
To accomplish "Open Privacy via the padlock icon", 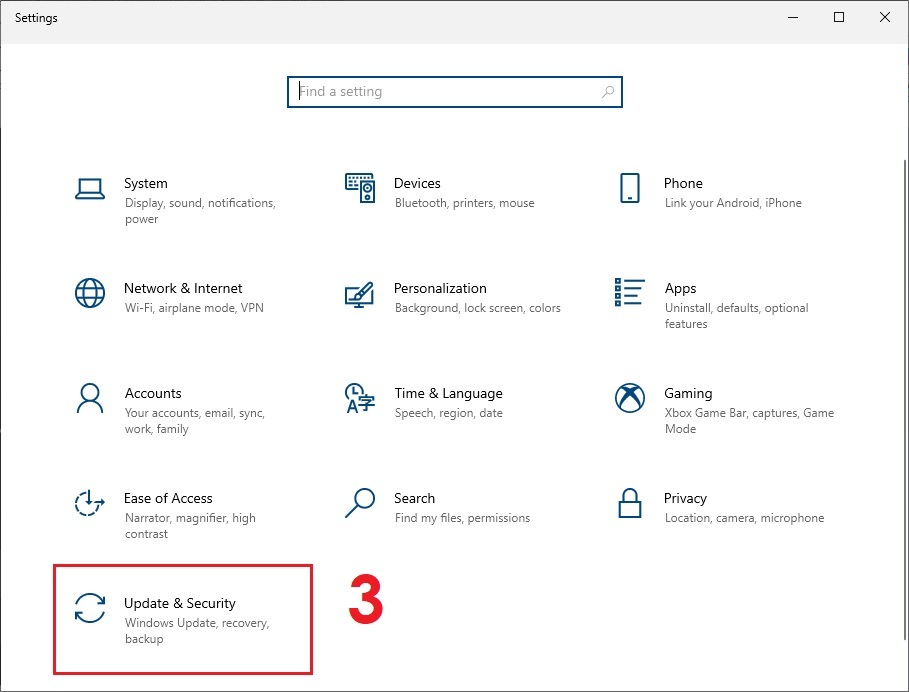I will click(629, 503).
